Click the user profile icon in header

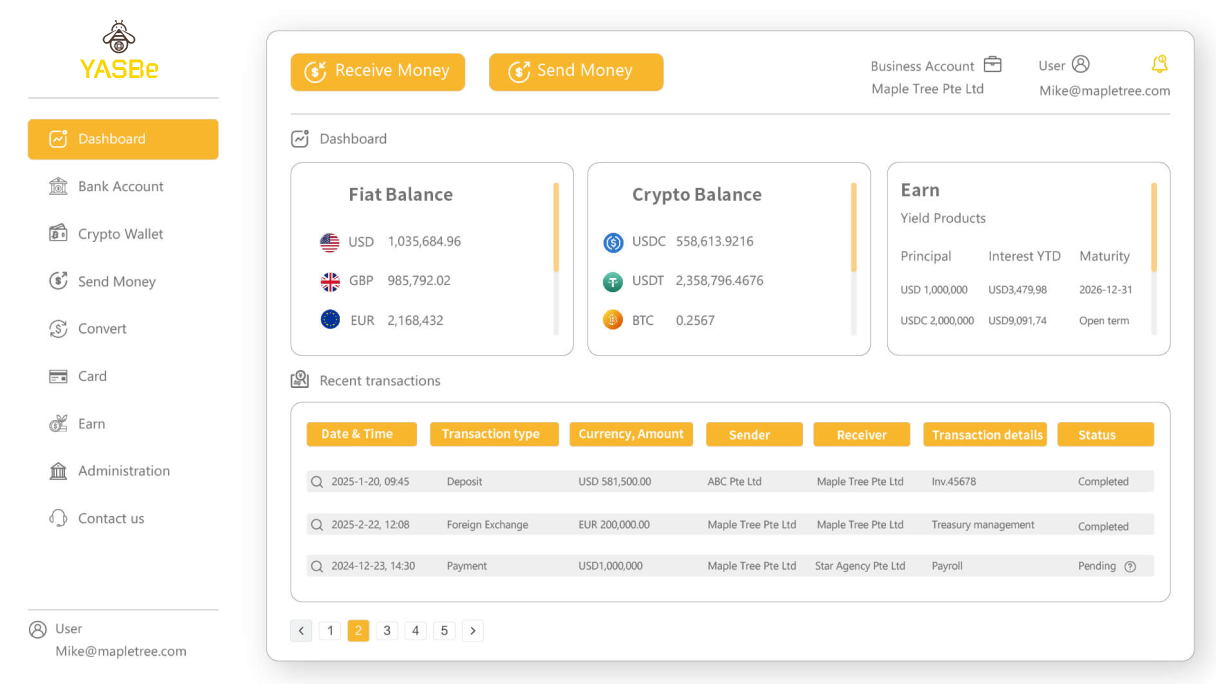point(1080,64)
